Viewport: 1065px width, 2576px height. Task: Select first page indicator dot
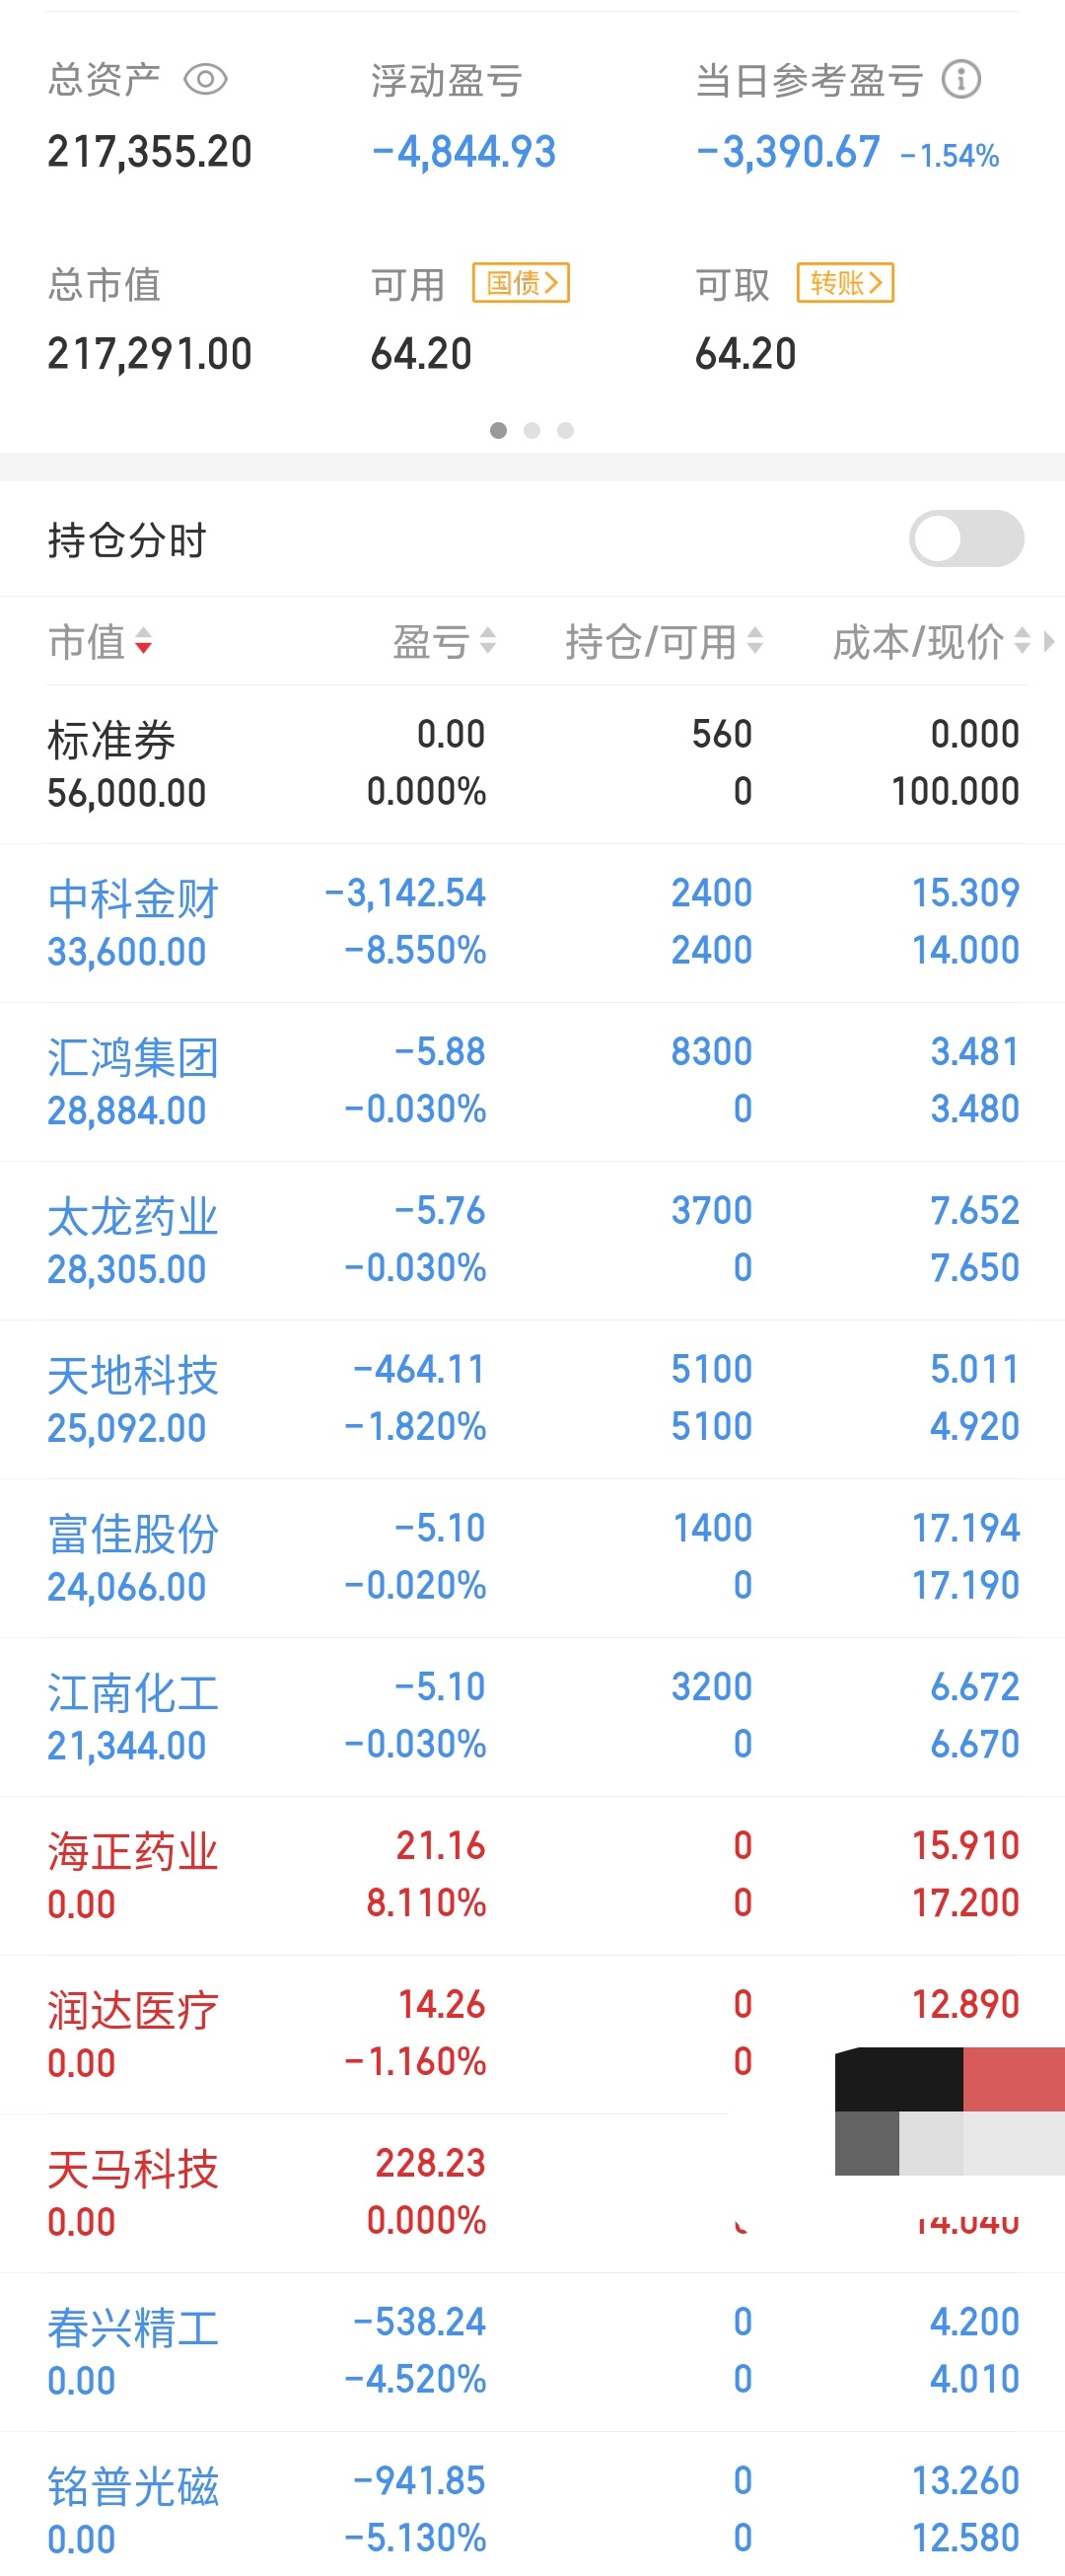[x=499, y=430]
